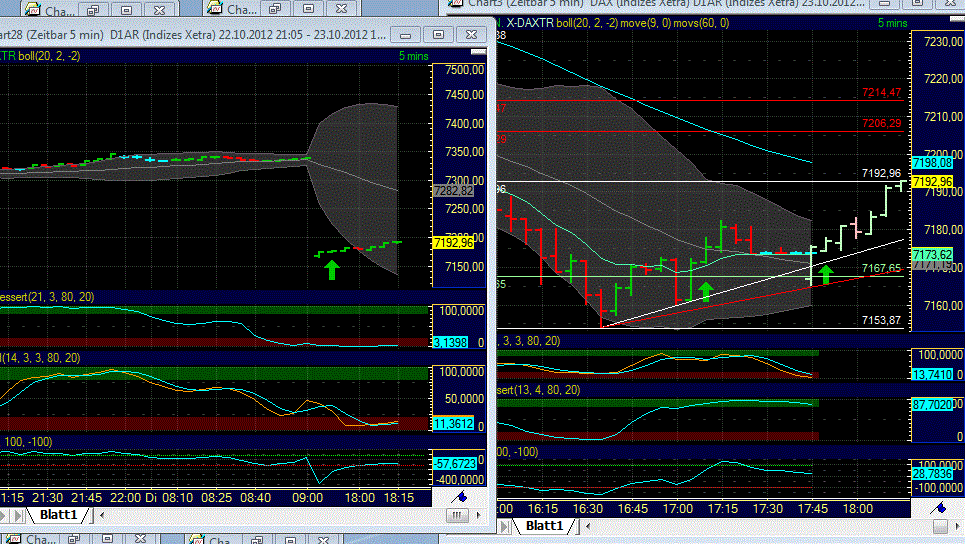
Task: Click the X-DAXTR symbol label in the right chart
Action: pos(529,23)
